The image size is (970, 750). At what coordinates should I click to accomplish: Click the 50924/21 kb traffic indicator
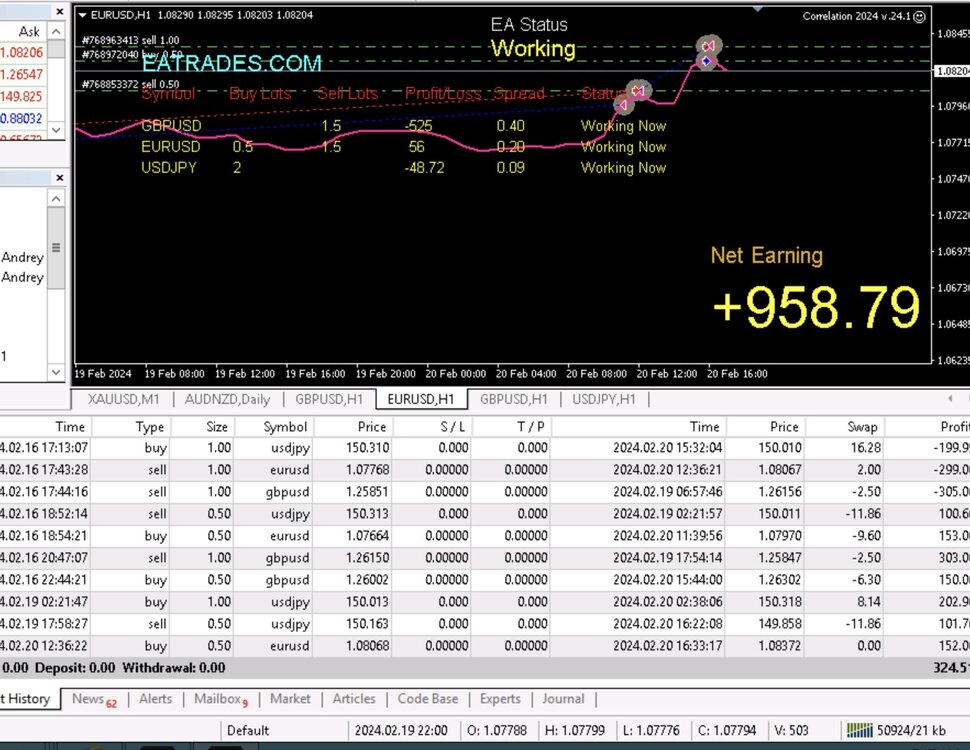[x=911, y=731]
